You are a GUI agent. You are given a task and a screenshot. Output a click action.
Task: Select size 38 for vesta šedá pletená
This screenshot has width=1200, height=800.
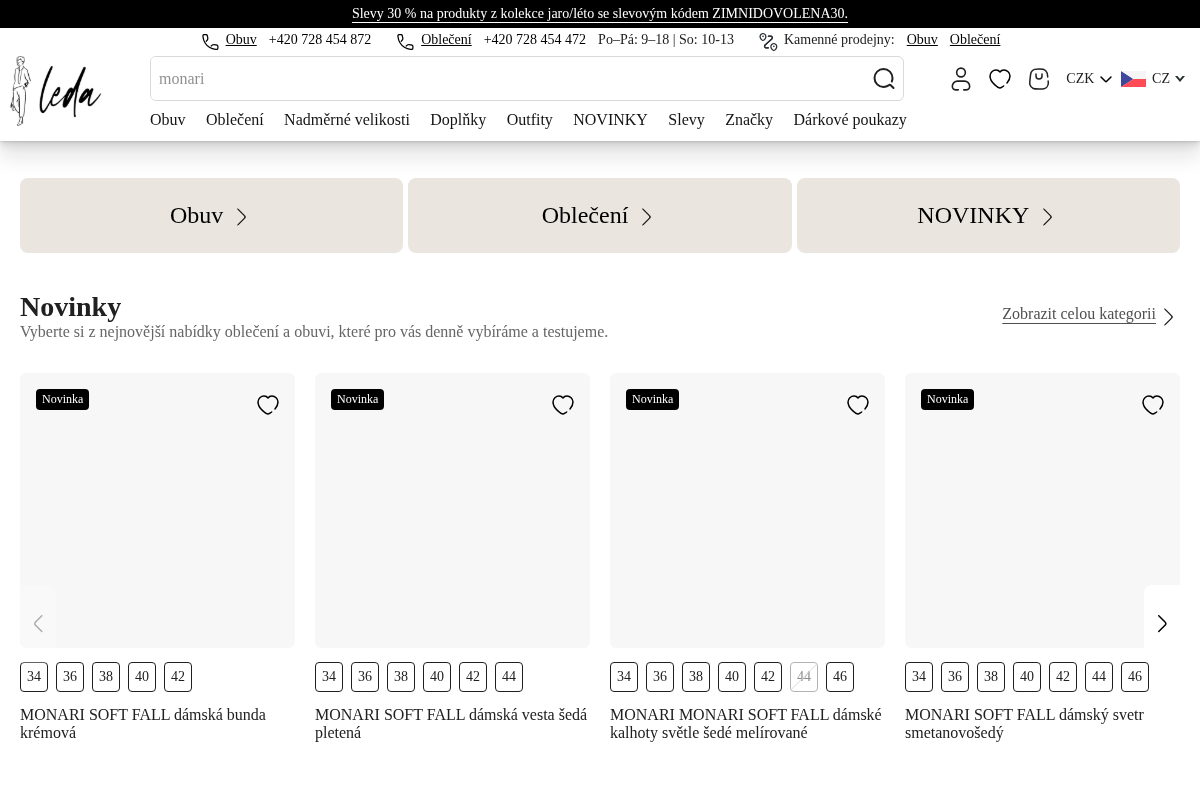(401, 677)
